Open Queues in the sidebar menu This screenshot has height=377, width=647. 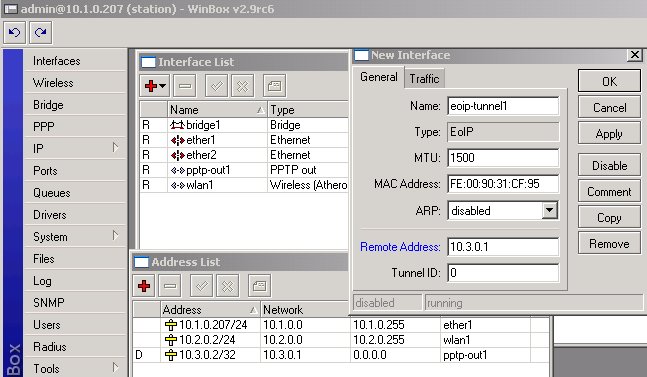75,193
